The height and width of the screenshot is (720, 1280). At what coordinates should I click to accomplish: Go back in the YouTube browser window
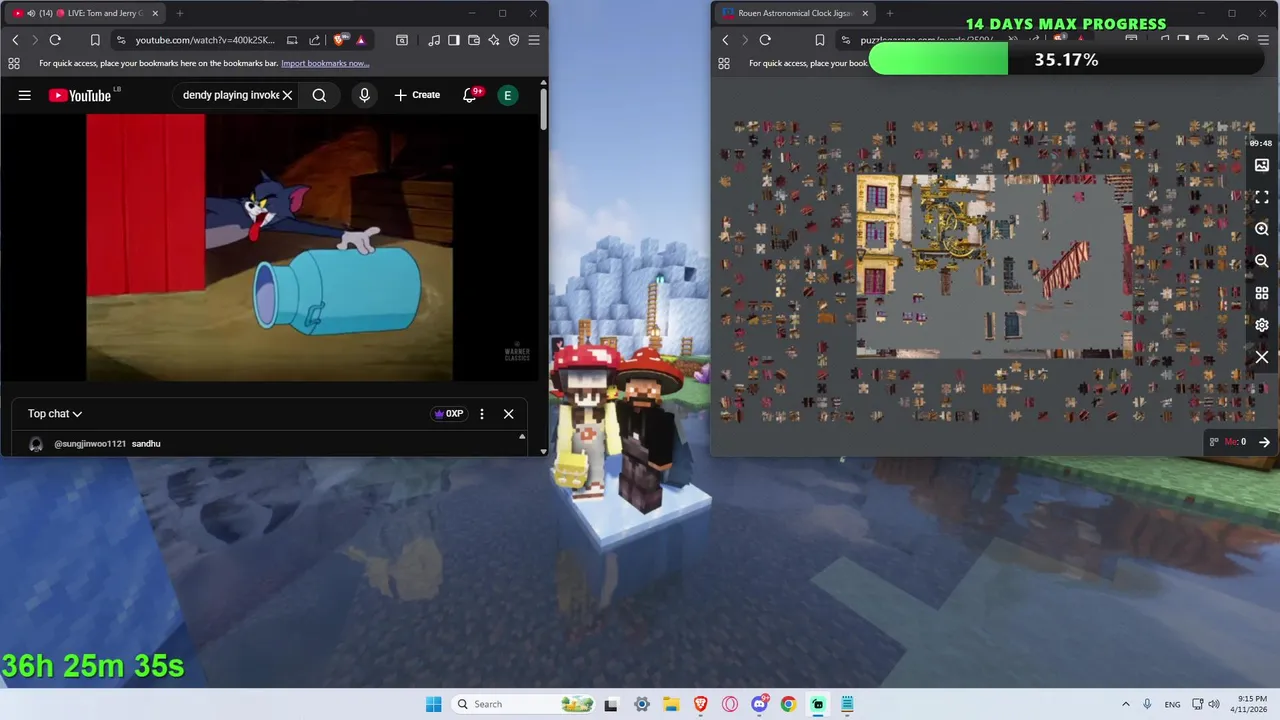pos(15,40)
